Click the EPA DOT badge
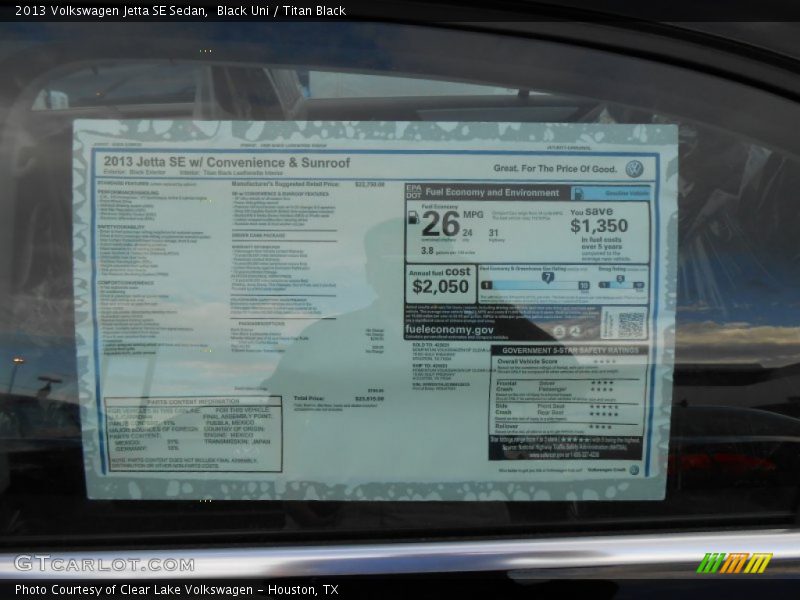Screen dimensions: 800x600 tap(413, 192)
